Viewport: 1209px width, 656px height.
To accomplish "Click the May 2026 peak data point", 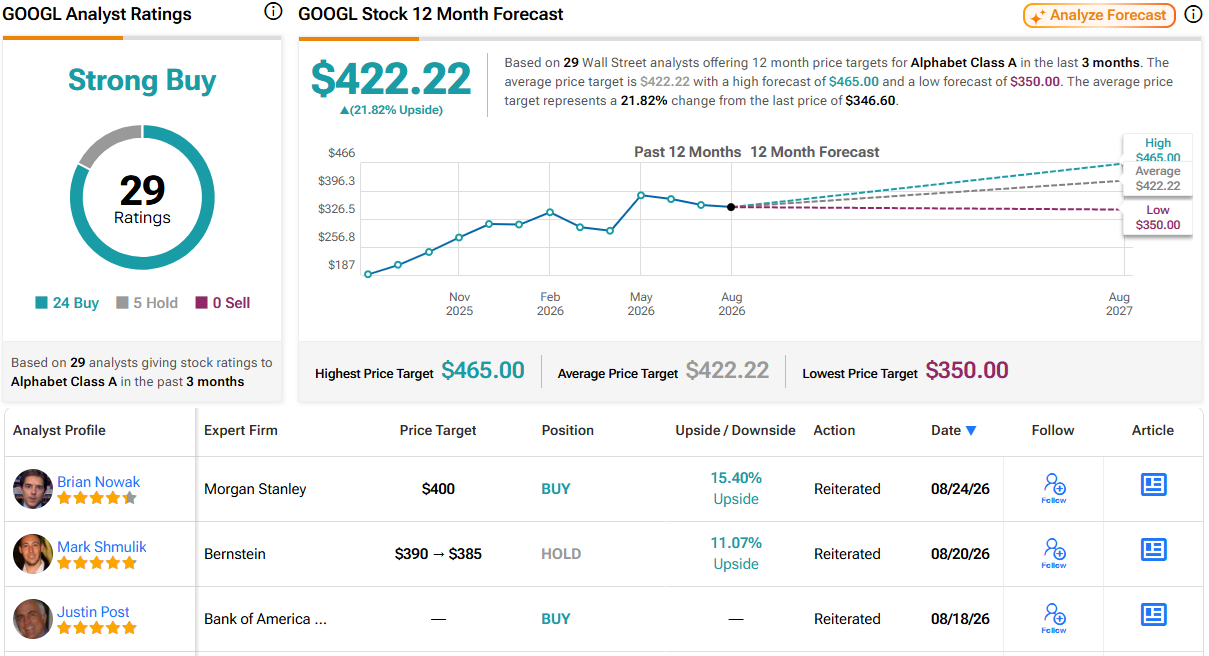I will point(641,195).
